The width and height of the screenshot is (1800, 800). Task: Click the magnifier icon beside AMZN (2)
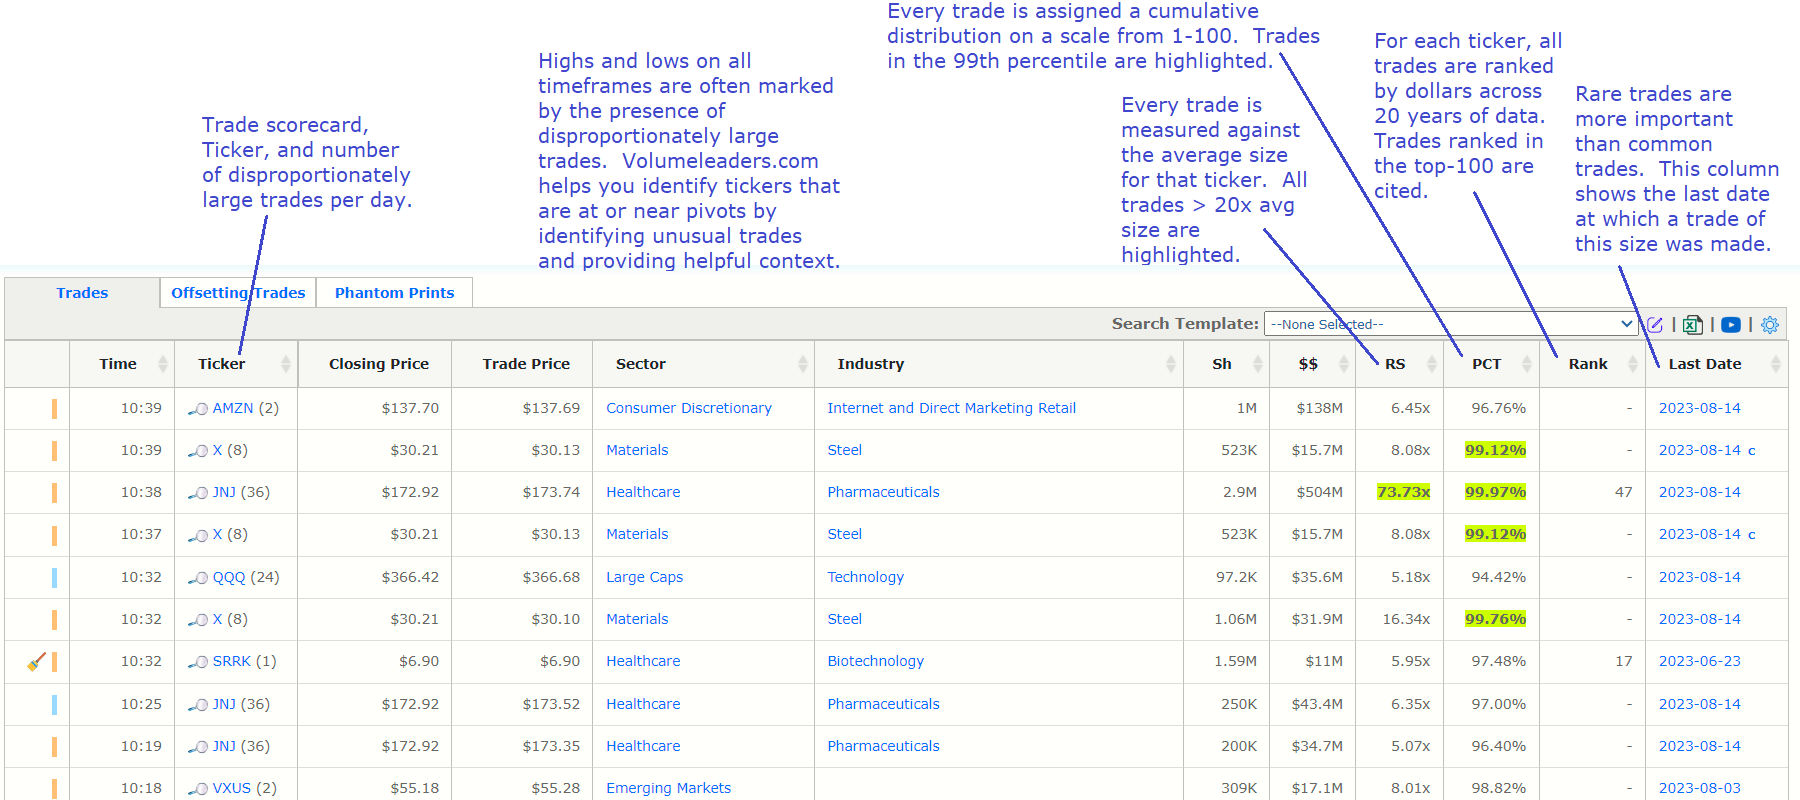coord(198,409)
